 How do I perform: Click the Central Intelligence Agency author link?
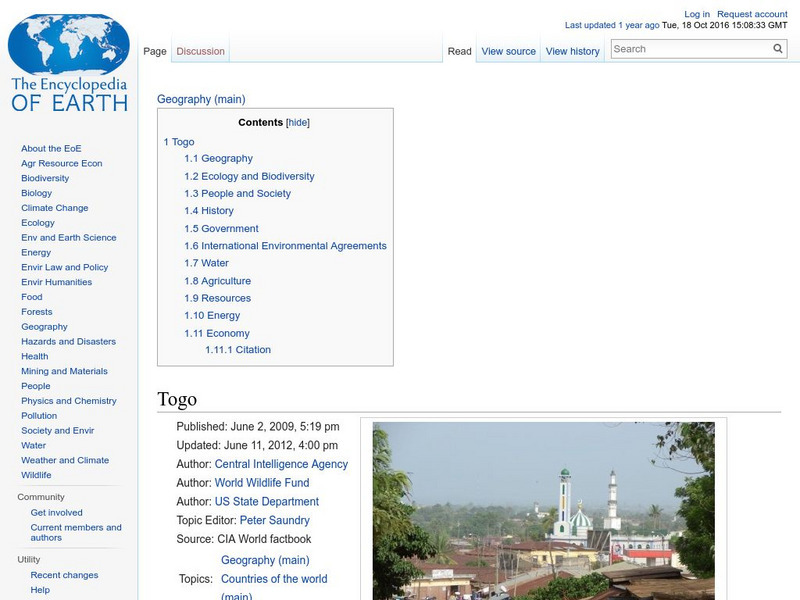tap(281, 463)
